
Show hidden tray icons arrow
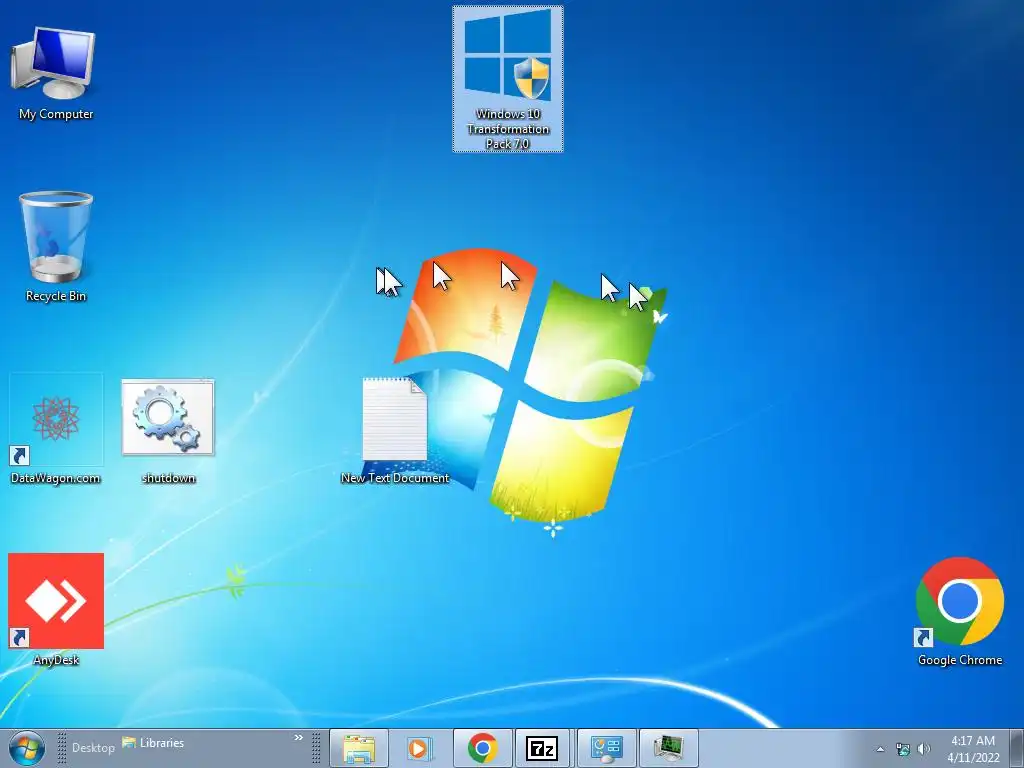(x=880, y=749)
